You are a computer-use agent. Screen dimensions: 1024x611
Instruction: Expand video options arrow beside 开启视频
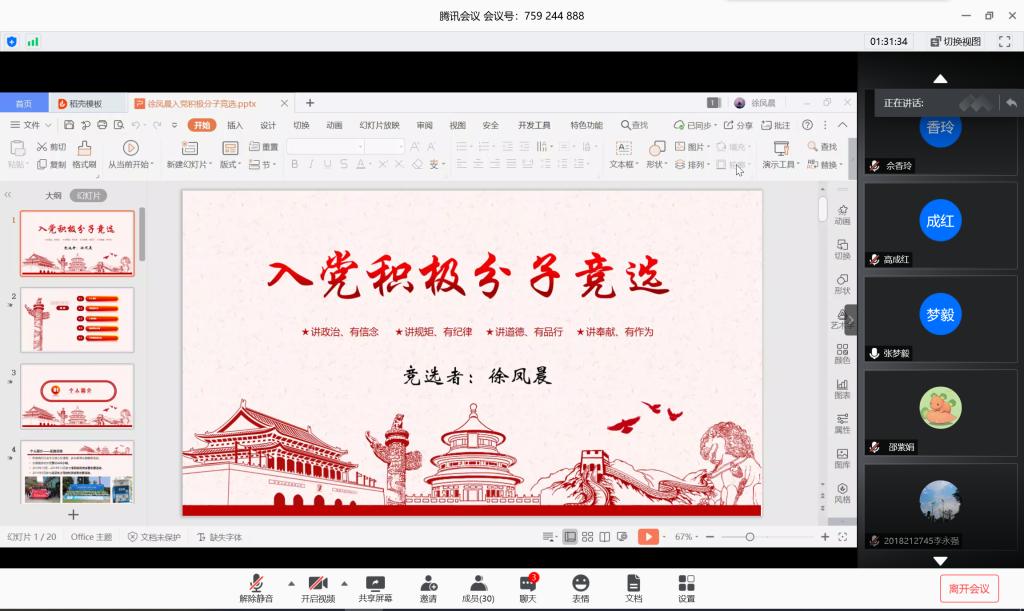344,582
